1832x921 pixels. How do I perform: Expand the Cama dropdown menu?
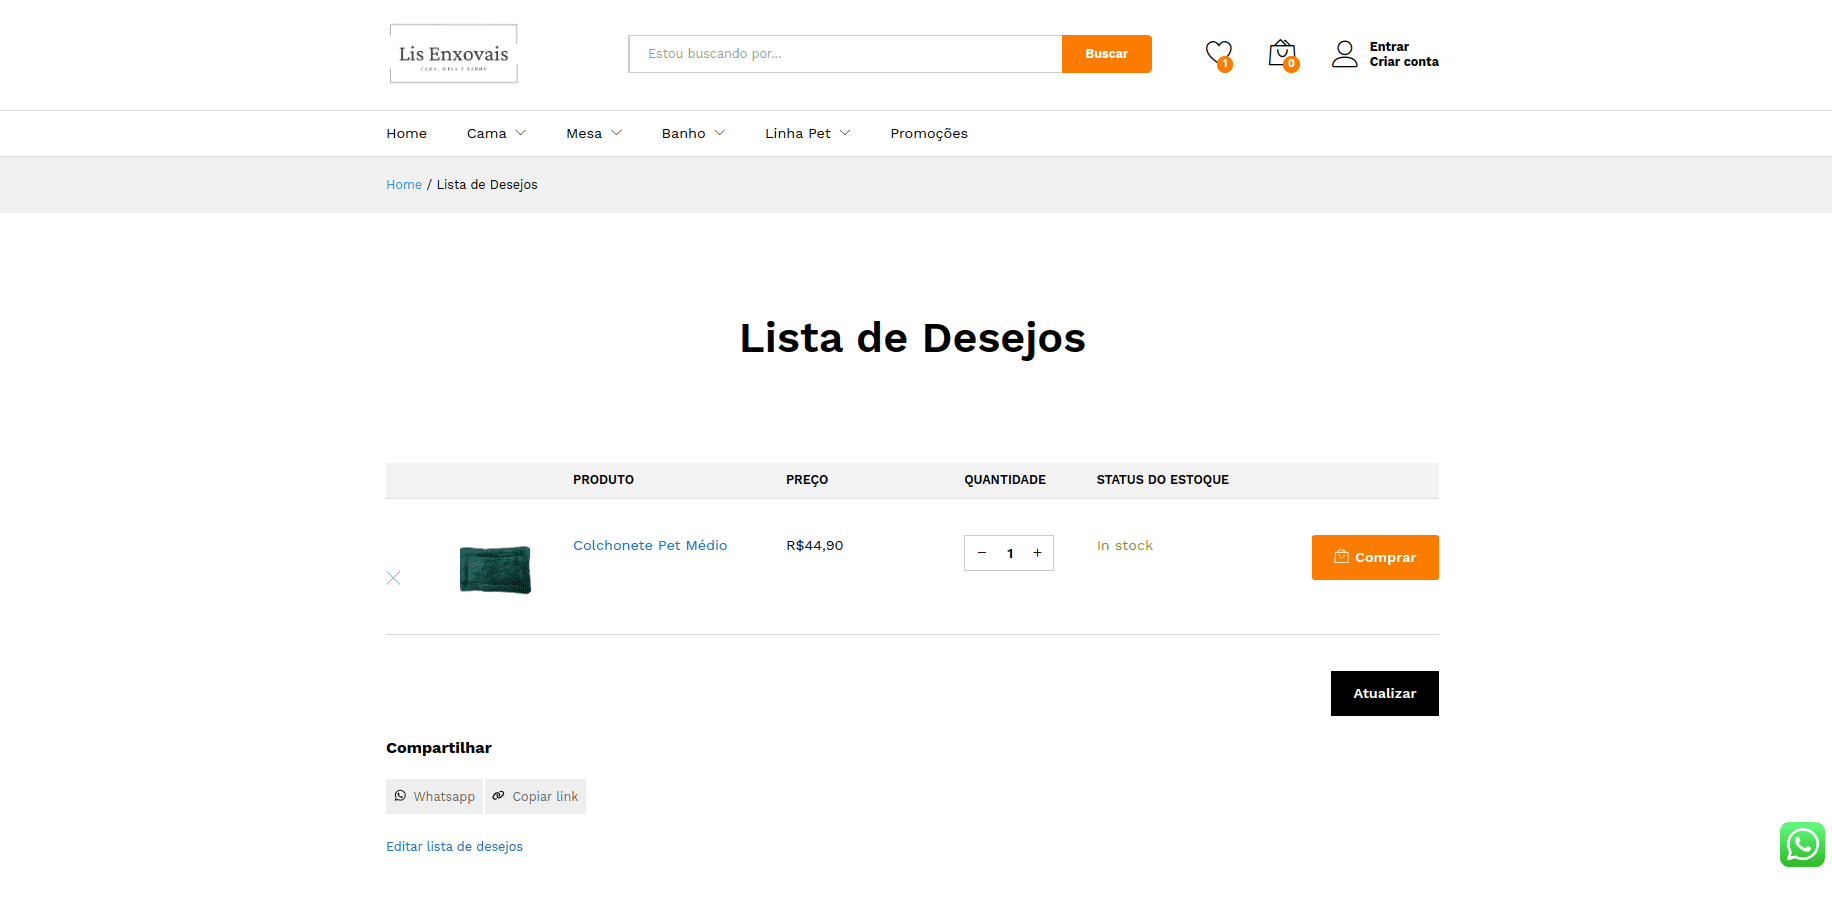pyautogui.click(x=496, y=133)
